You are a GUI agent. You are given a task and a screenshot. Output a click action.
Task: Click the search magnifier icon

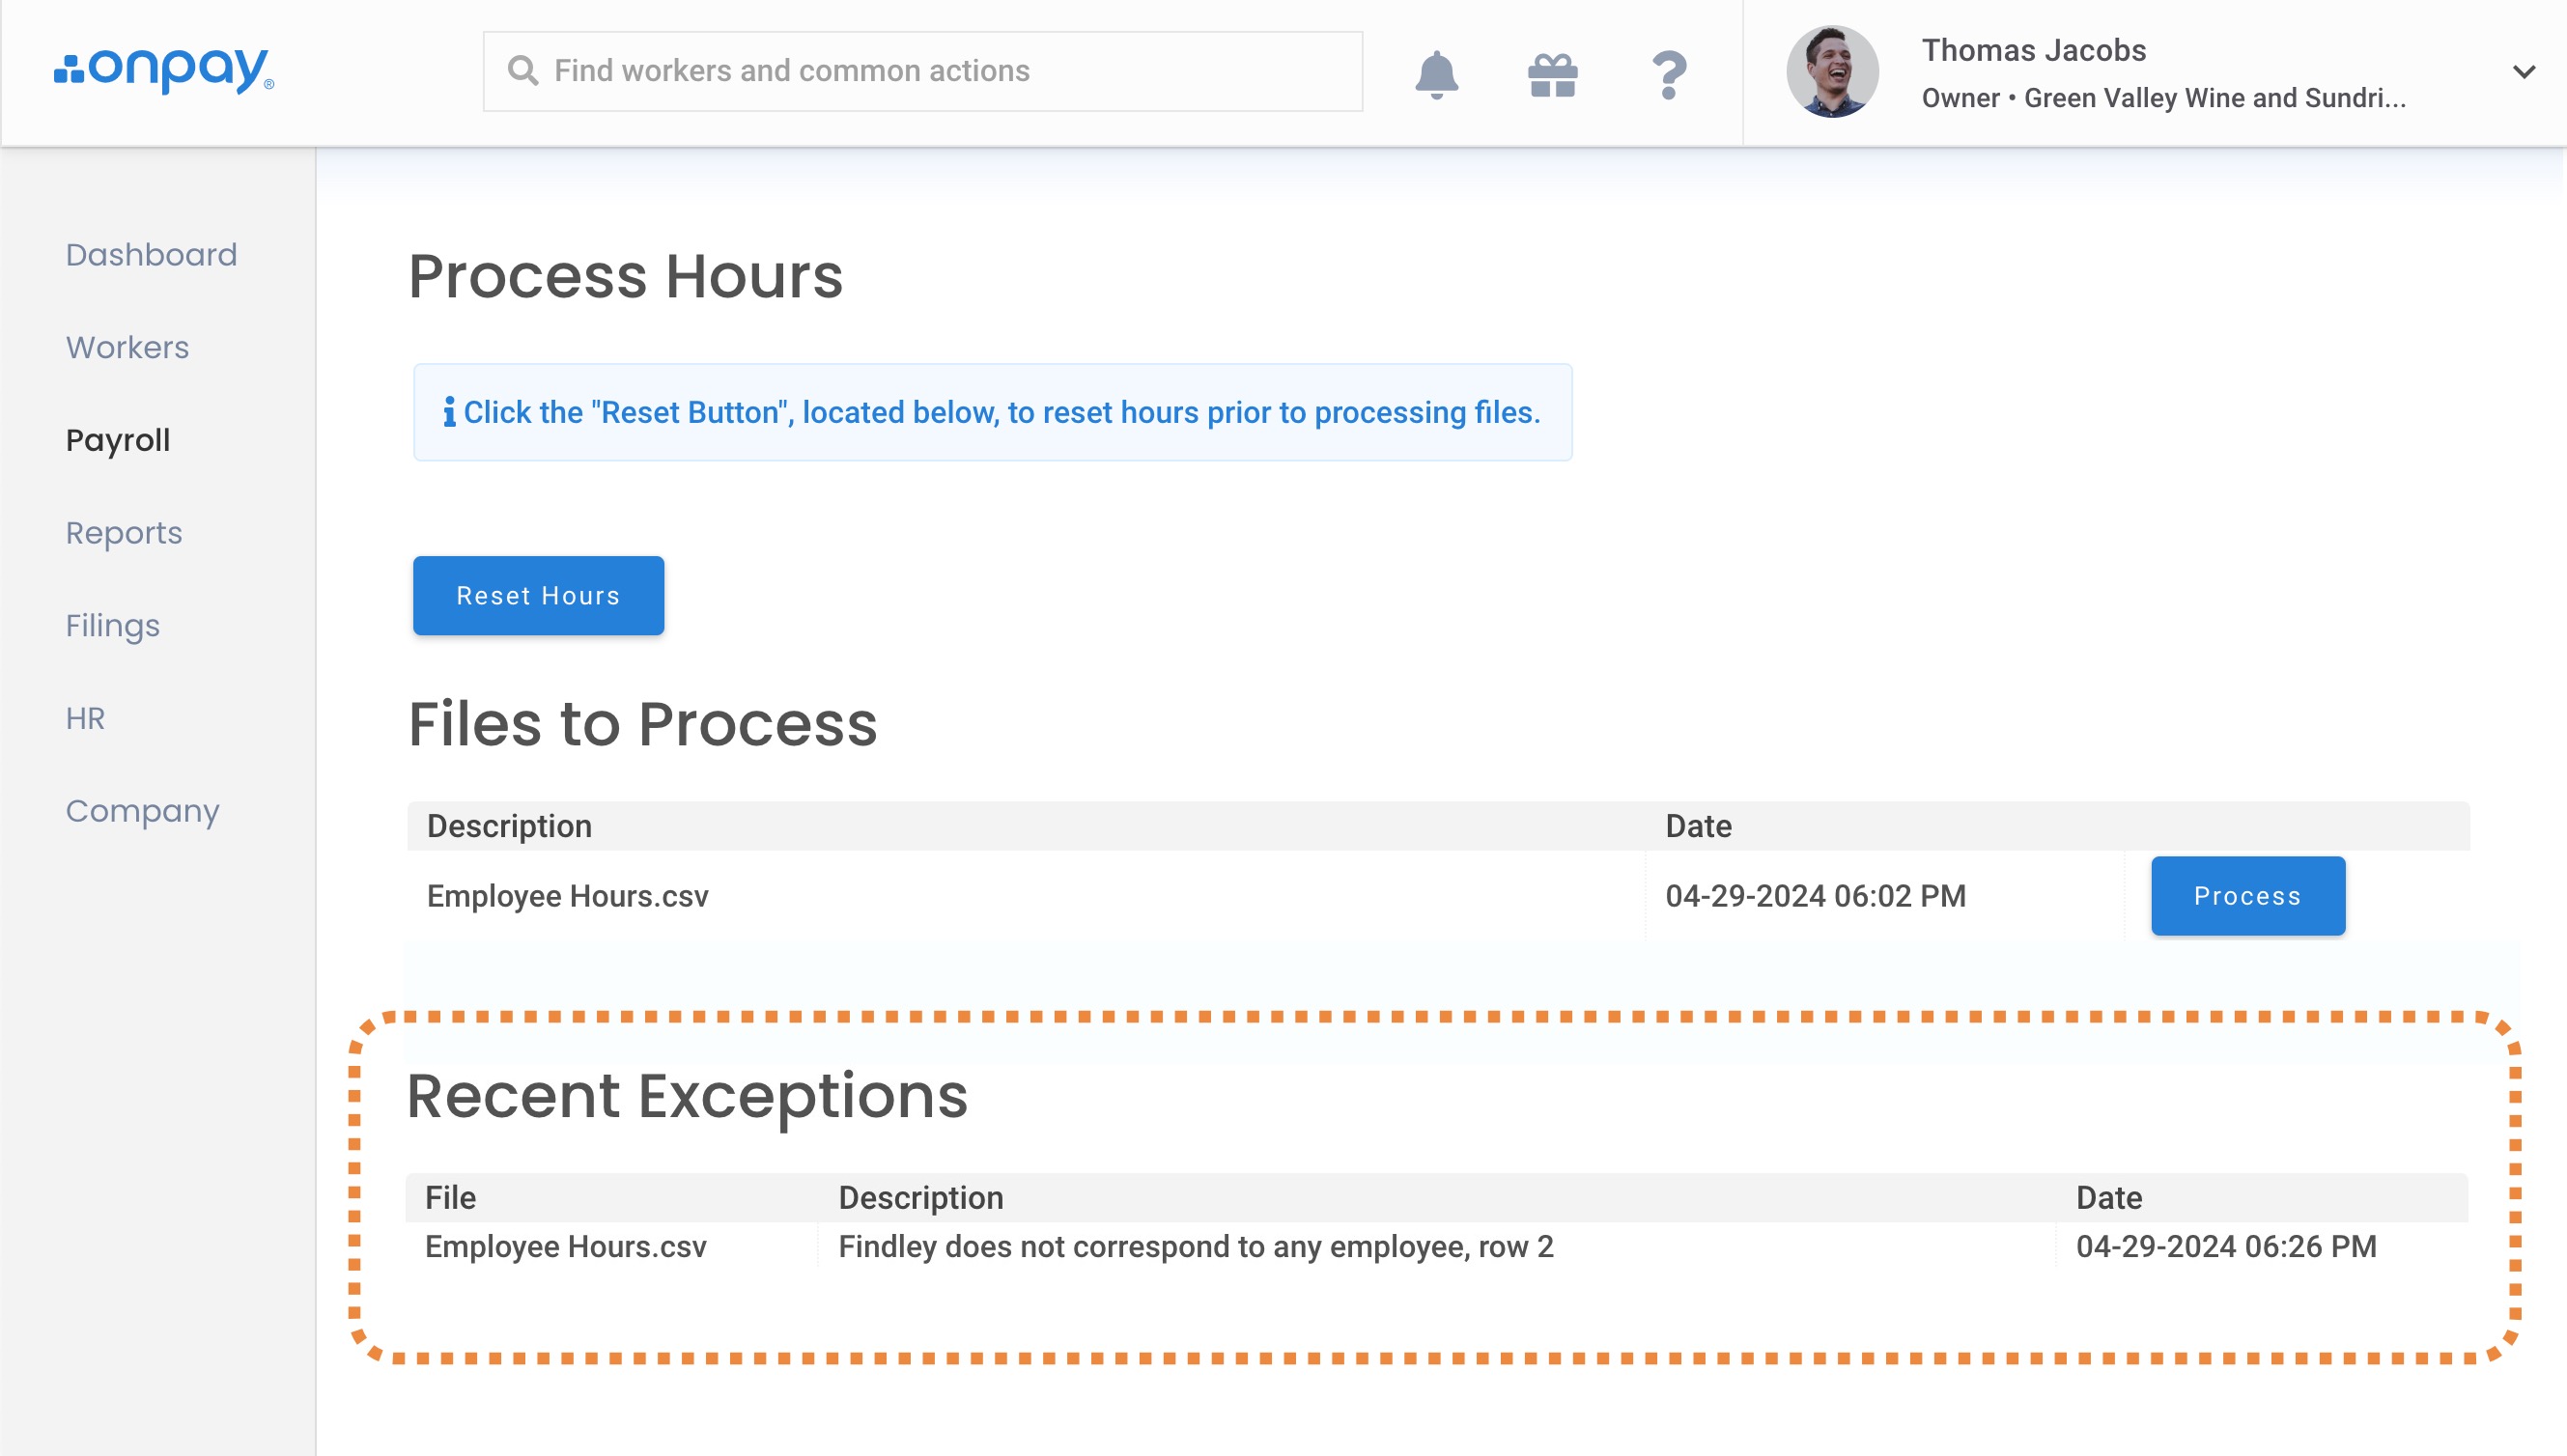(x=522, y=70)
